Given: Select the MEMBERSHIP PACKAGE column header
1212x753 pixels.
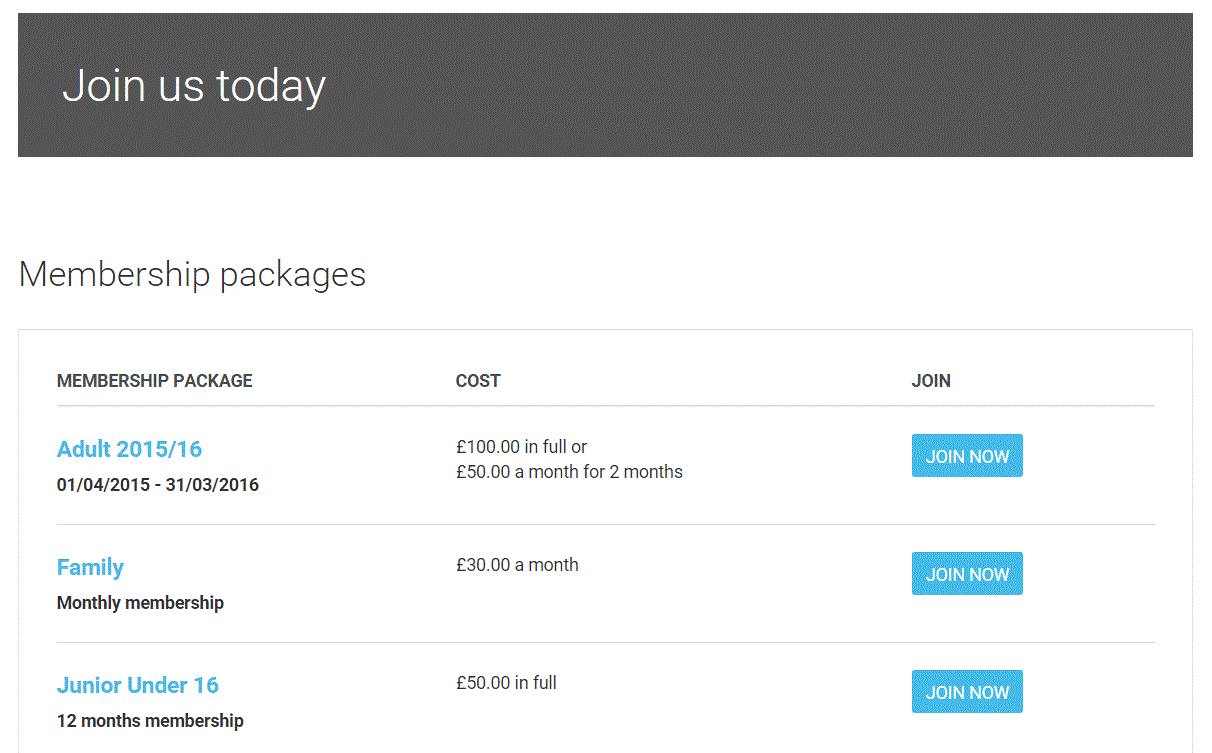Looking at the screenshot, I should click(154, 381).
